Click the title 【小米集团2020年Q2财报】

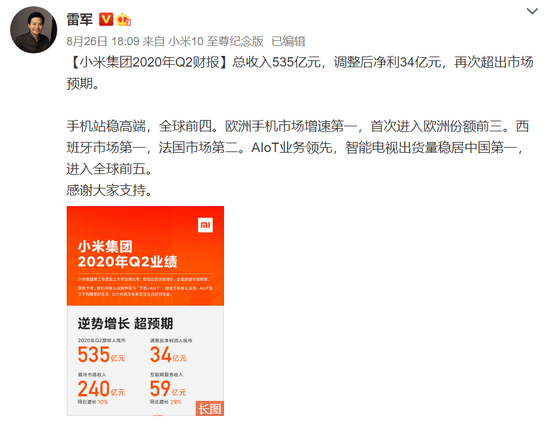(x=149, y=62)
